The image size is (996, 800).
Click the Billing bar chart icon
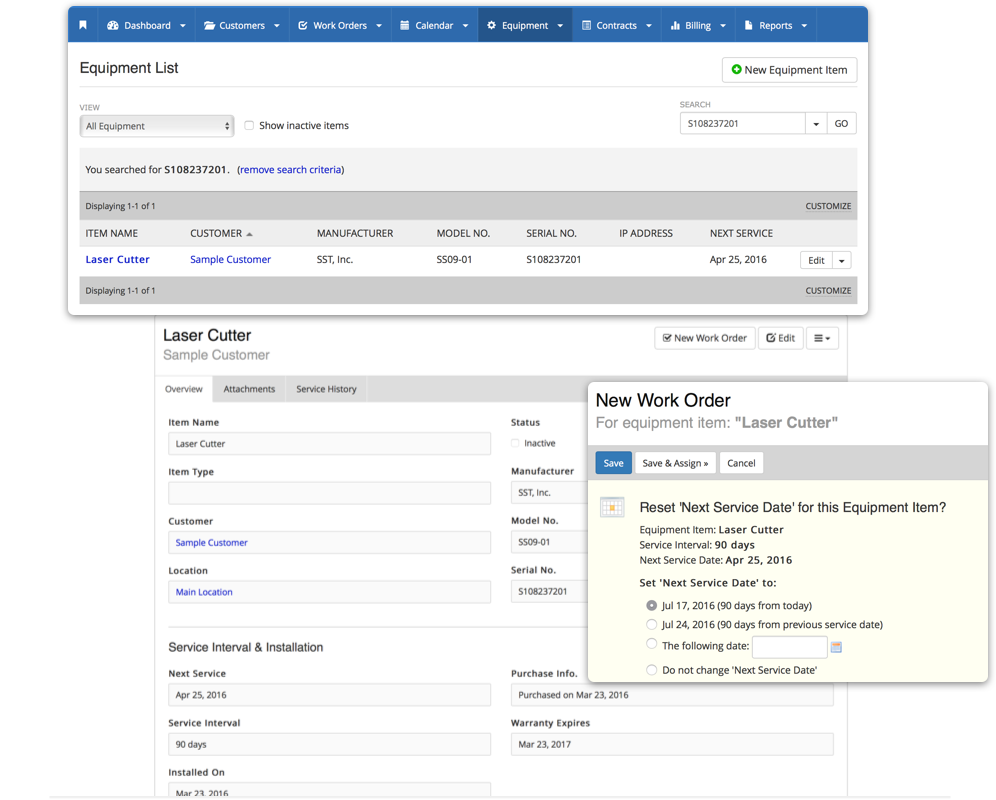click(x=675, y=25)
